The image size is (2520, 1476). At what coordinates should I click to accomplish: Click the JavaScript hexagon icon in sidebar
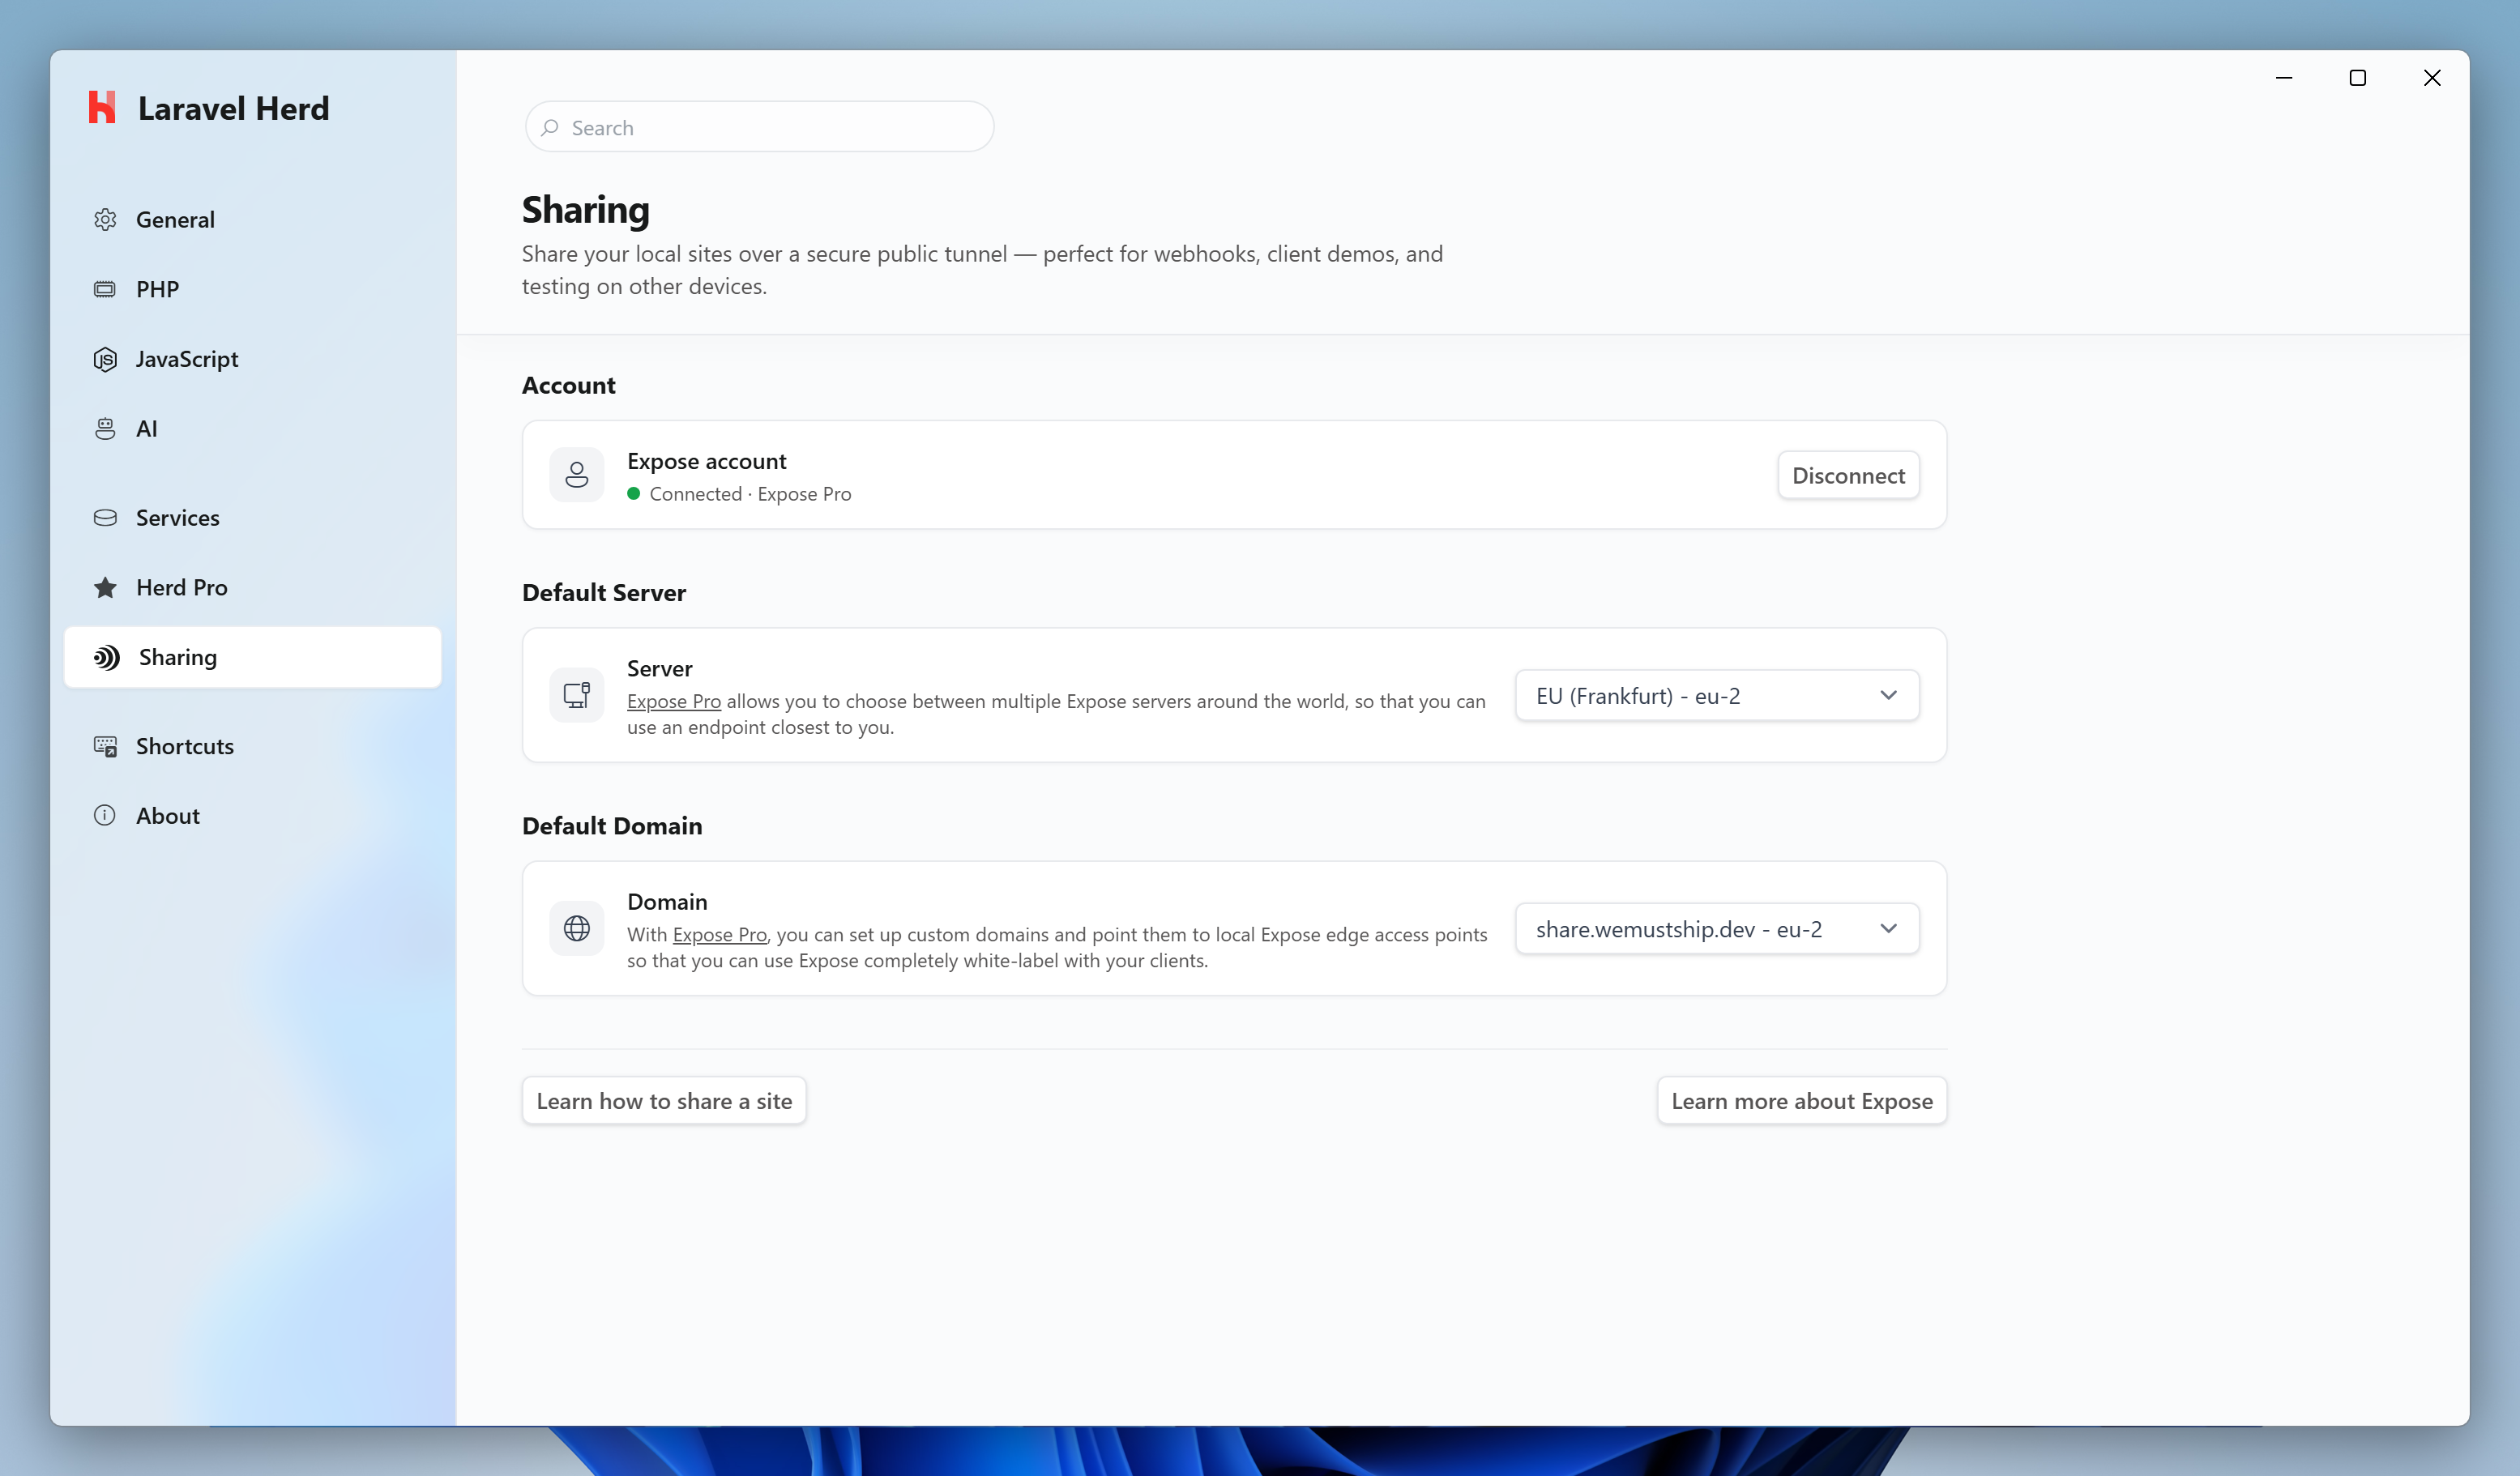105,359
